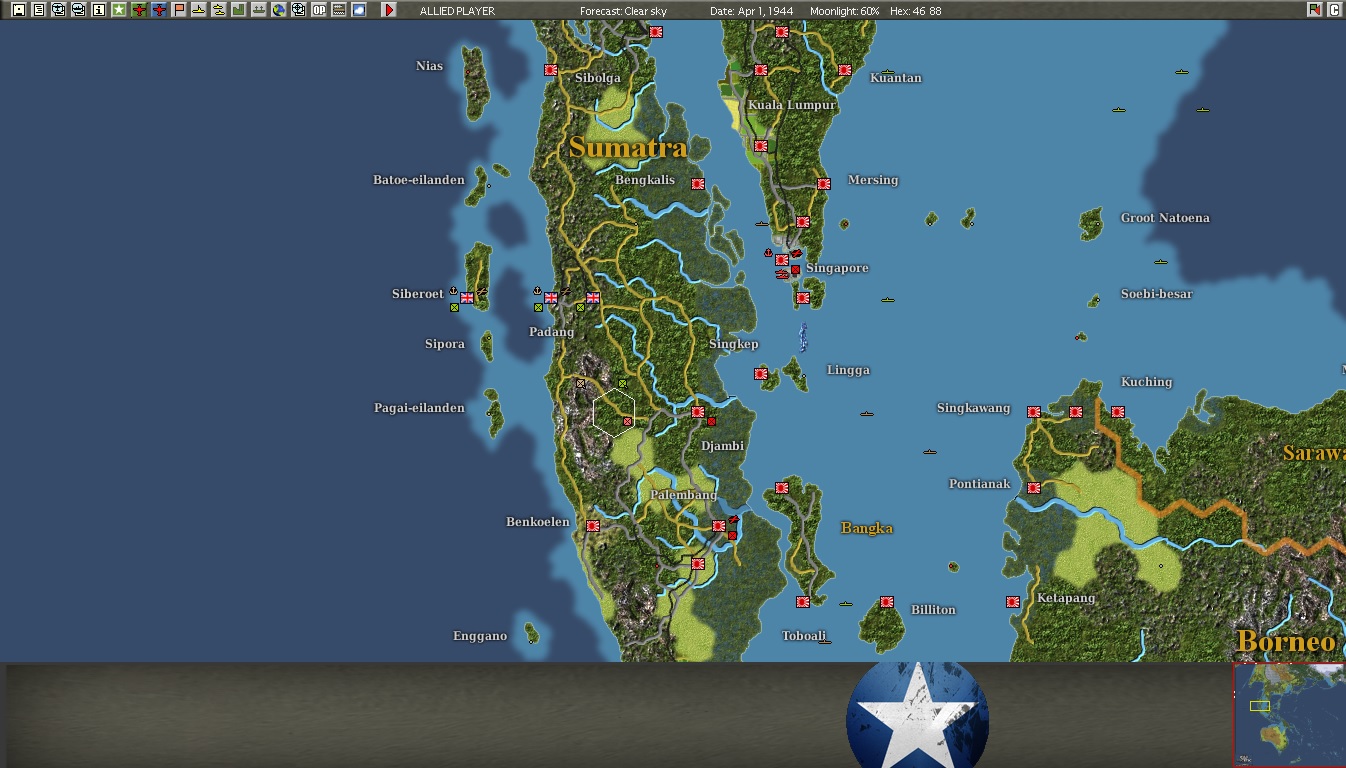
Task: Select the Japanese flag base at Mersing
Action: pyautogui.click(x=824, y=184)
